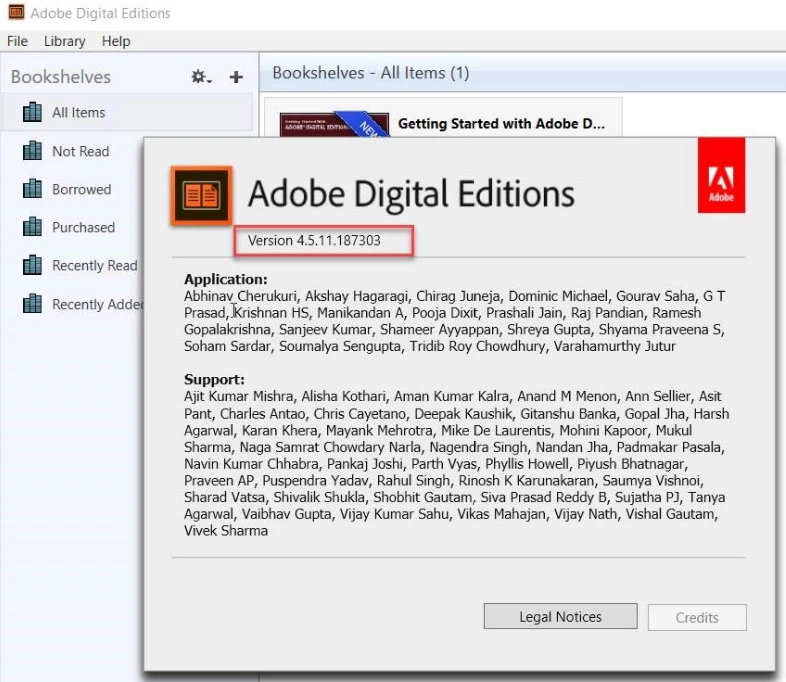This screenshot has height=682, width=786.
Task: Click the Recently Read bookshelf icon
Action: click(33, 265)
